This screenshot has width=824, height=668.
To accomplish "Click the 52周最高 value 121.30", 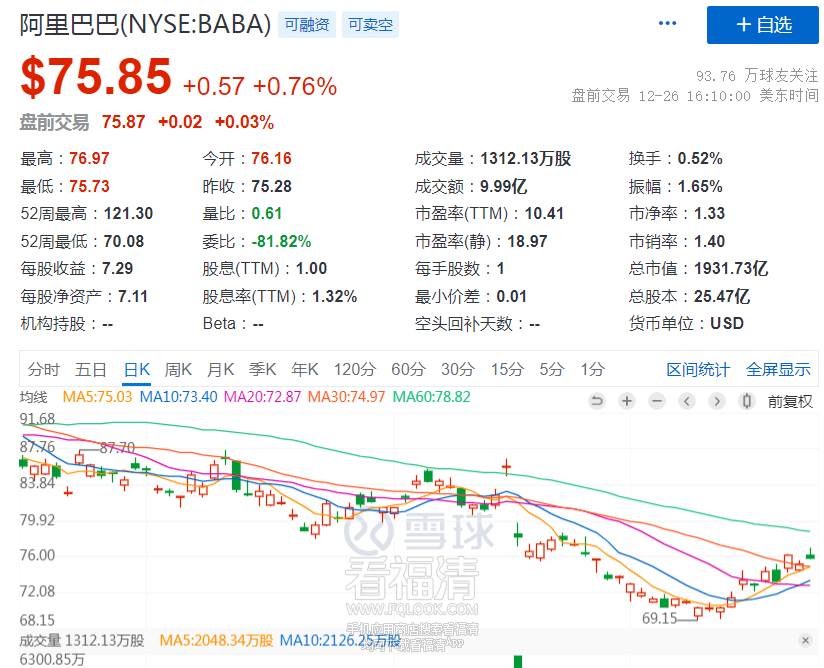I will point(128,214).
